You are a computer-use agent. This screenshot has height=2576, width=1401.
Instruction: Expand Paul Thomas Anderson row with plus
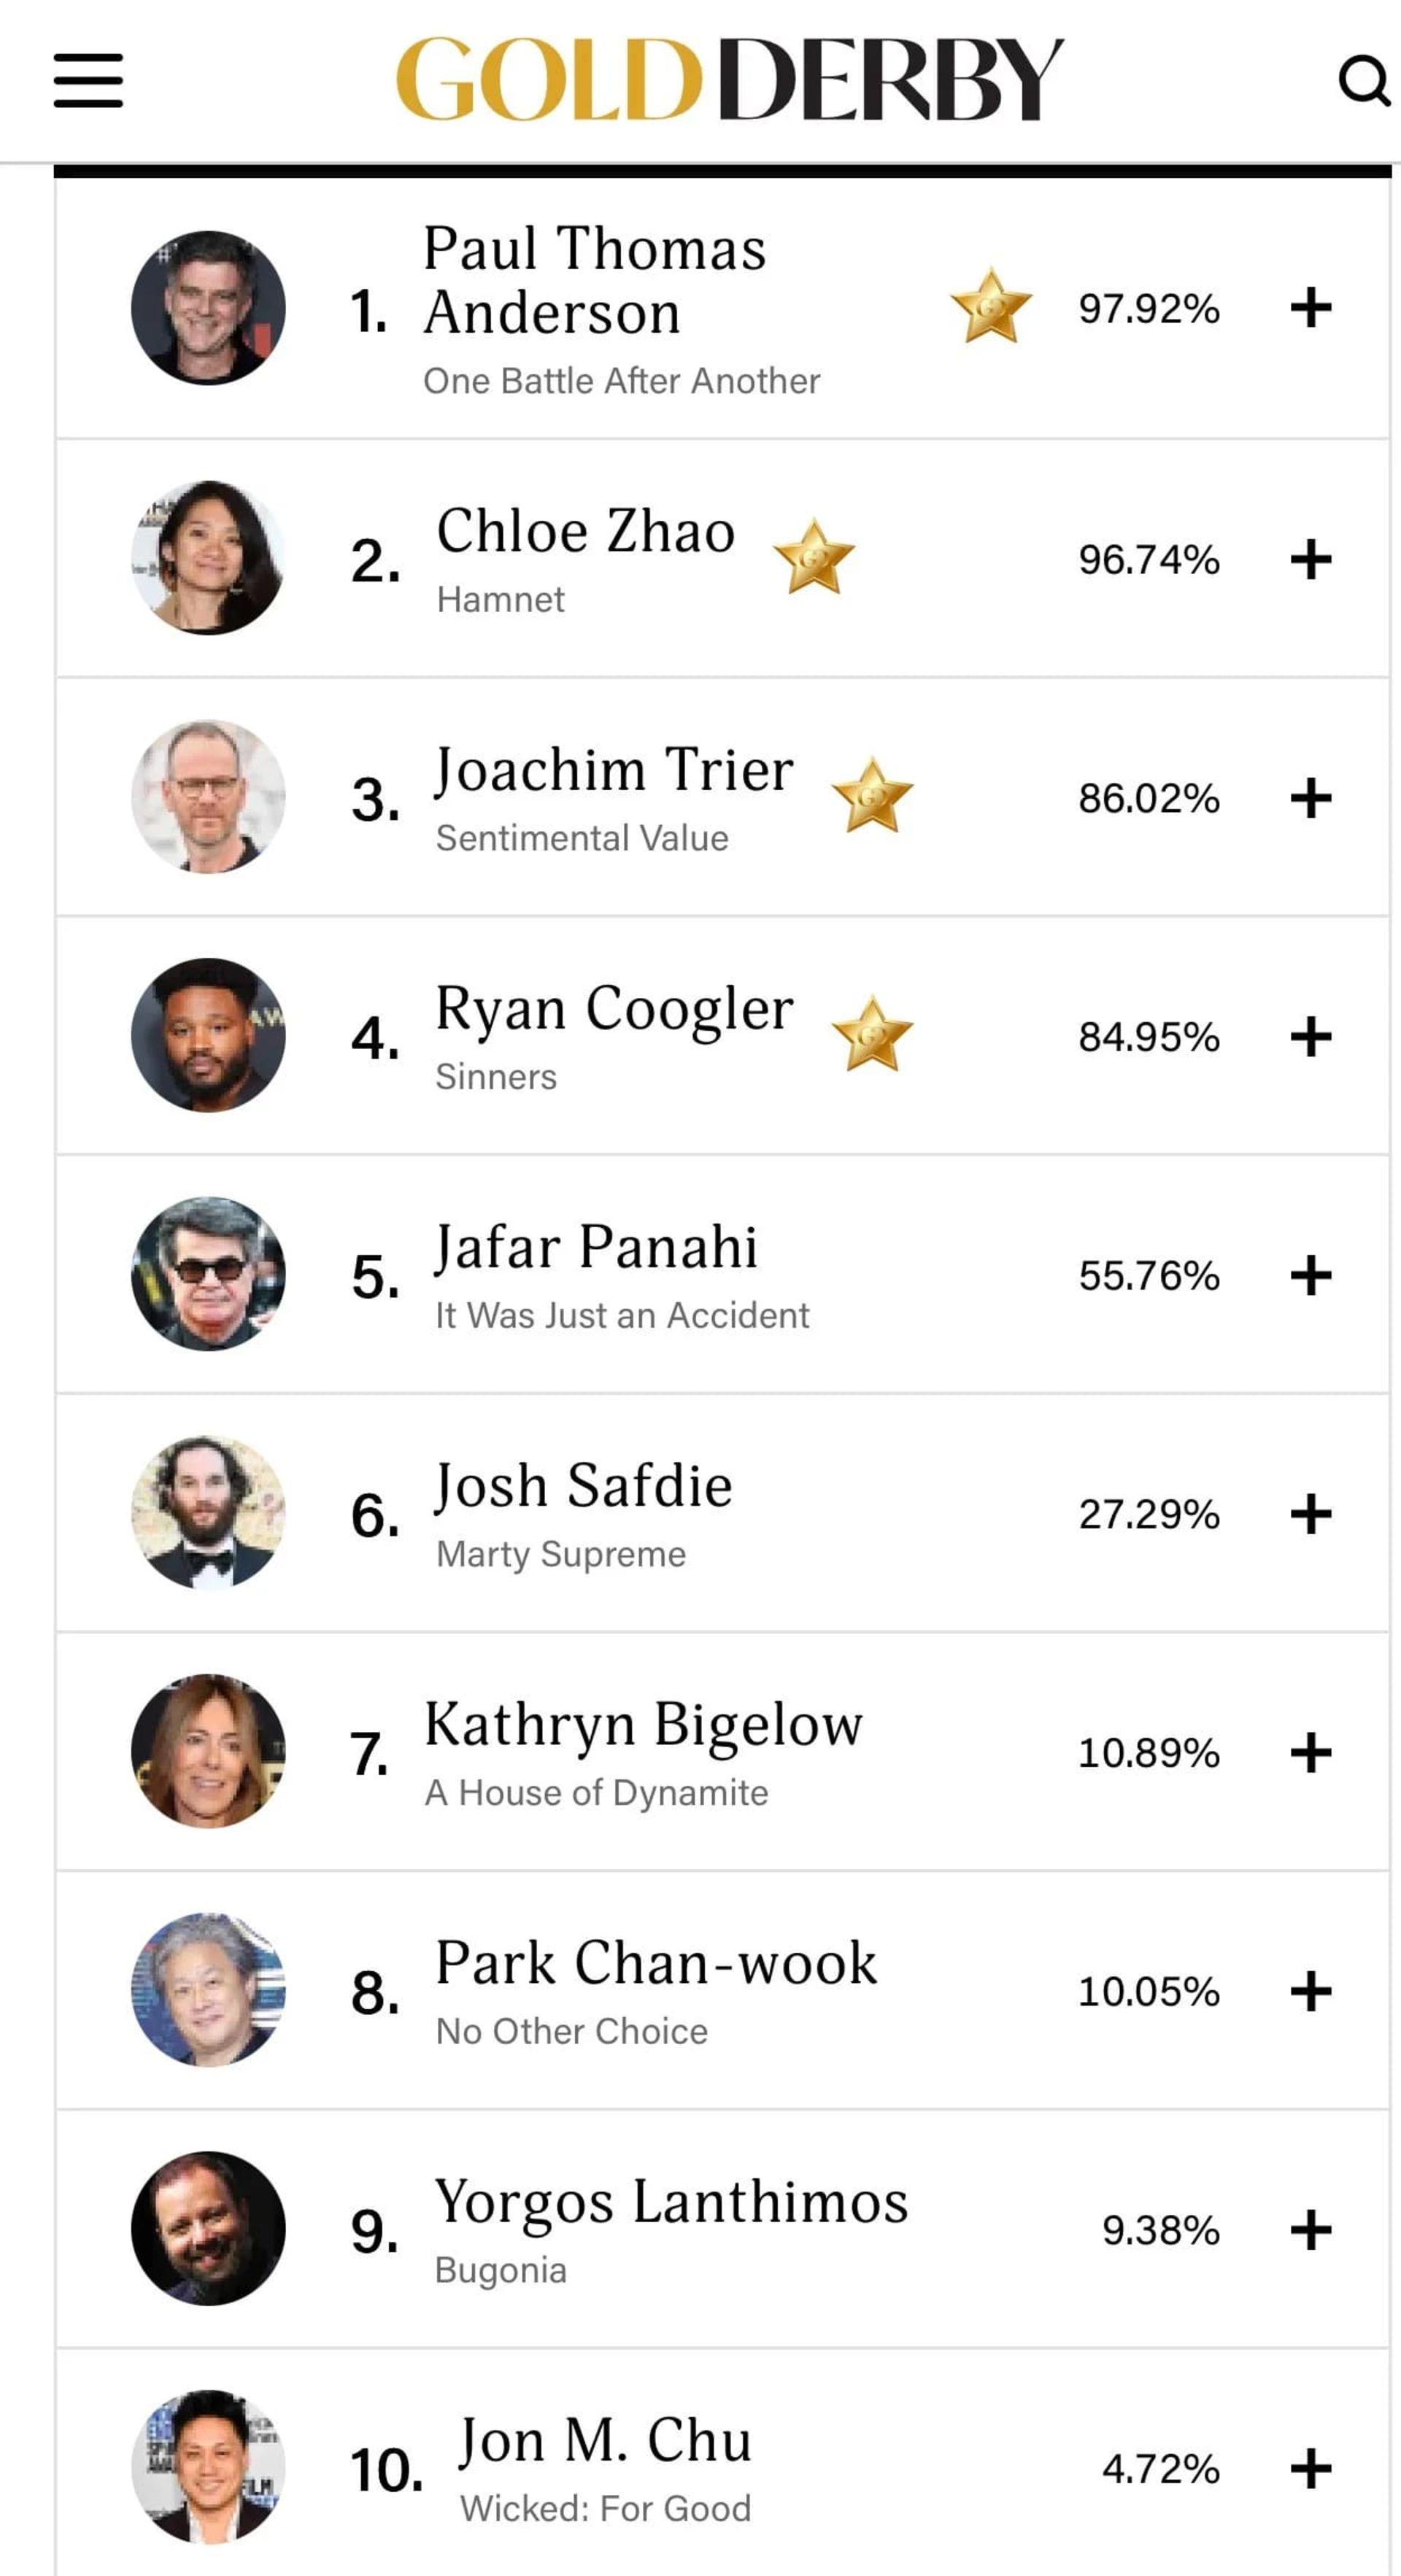tap(1310, 307)
